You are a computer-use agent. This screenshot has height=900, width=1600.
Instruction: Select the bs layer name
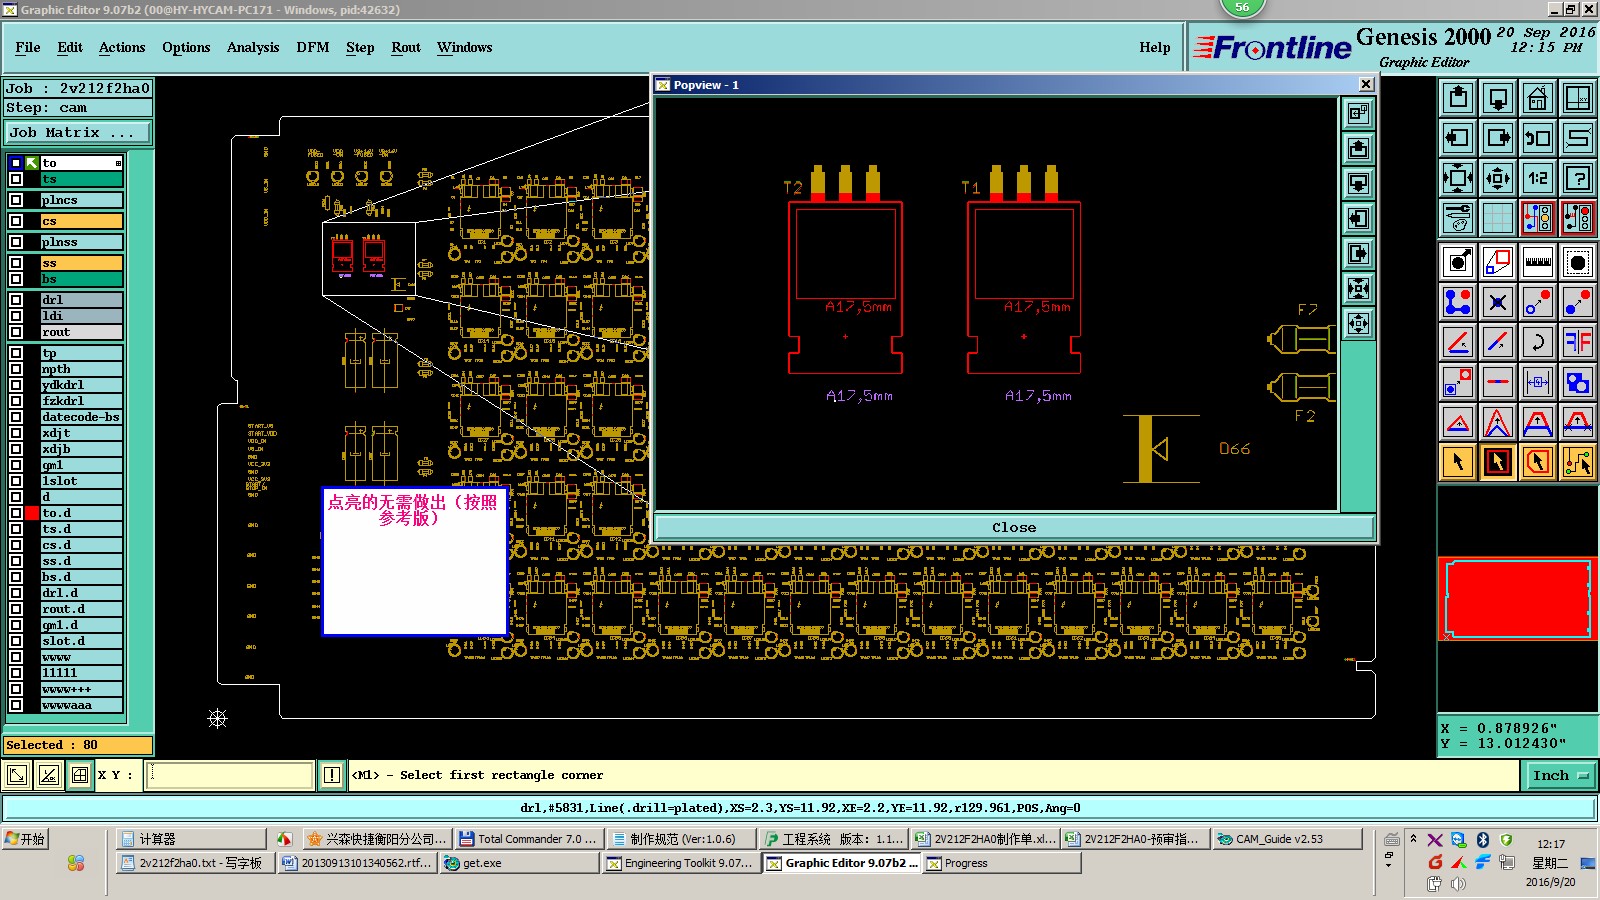tap(82, 279)
